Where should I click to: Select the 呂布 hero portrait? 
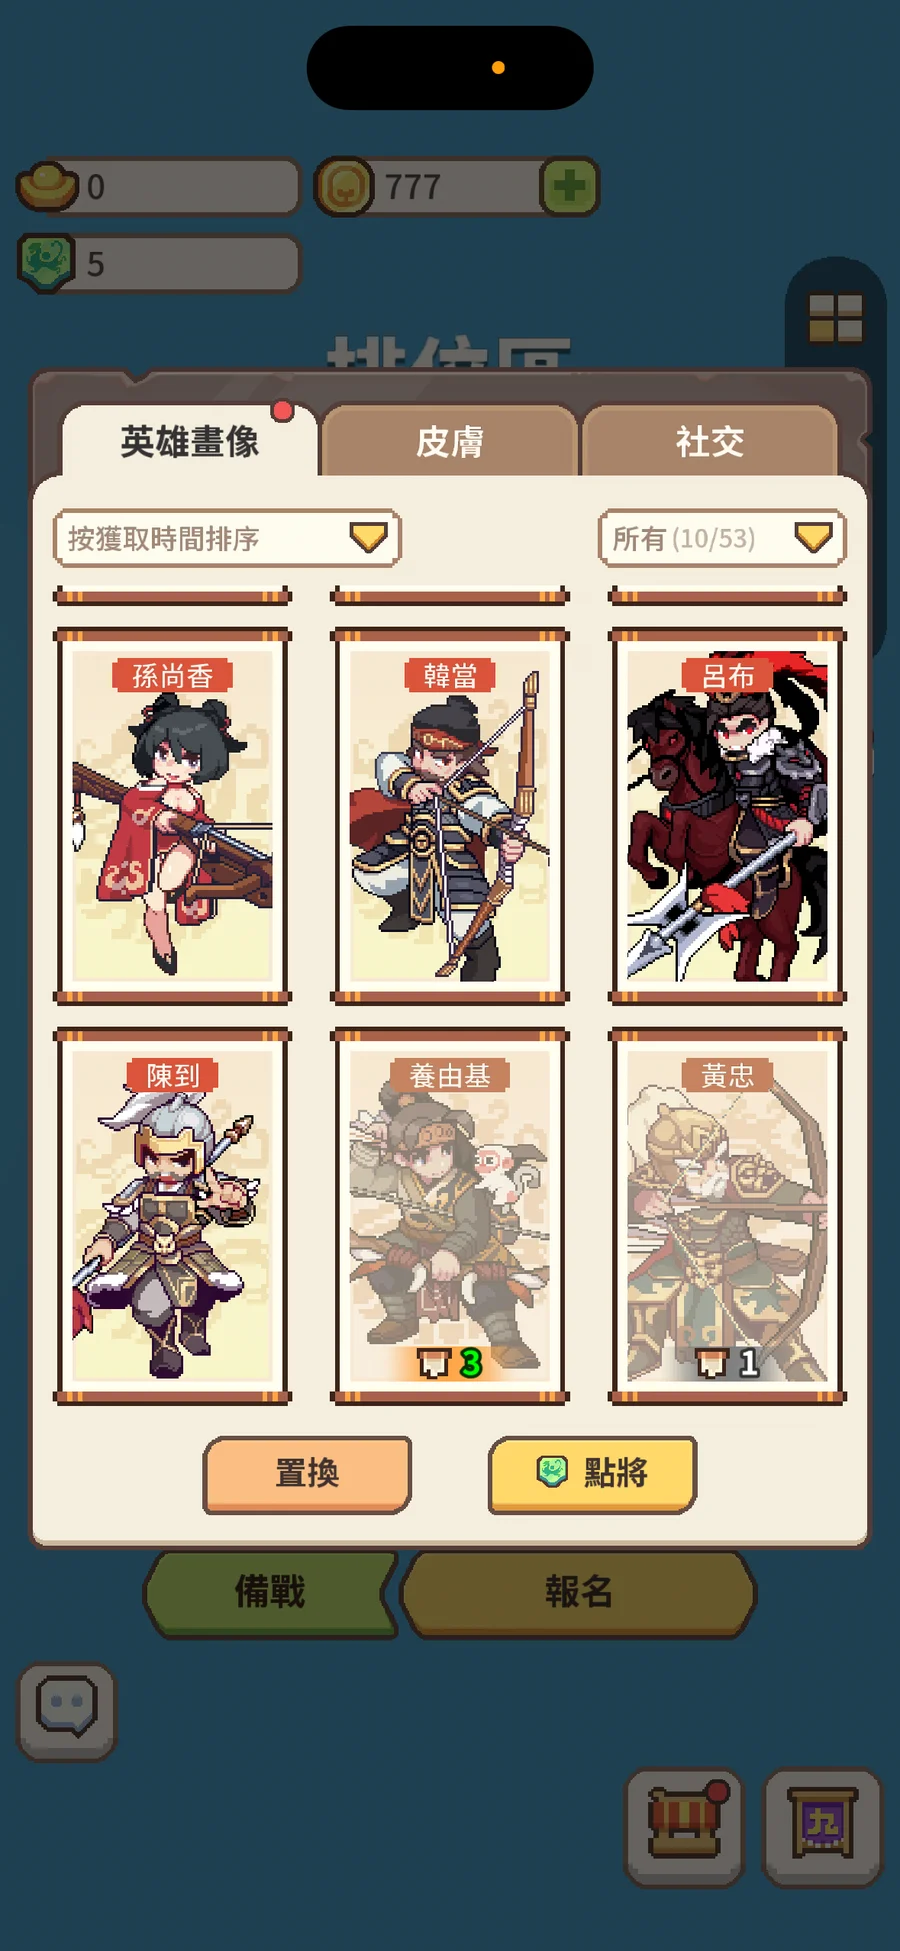pyautogui.click(x=727, y=816)
